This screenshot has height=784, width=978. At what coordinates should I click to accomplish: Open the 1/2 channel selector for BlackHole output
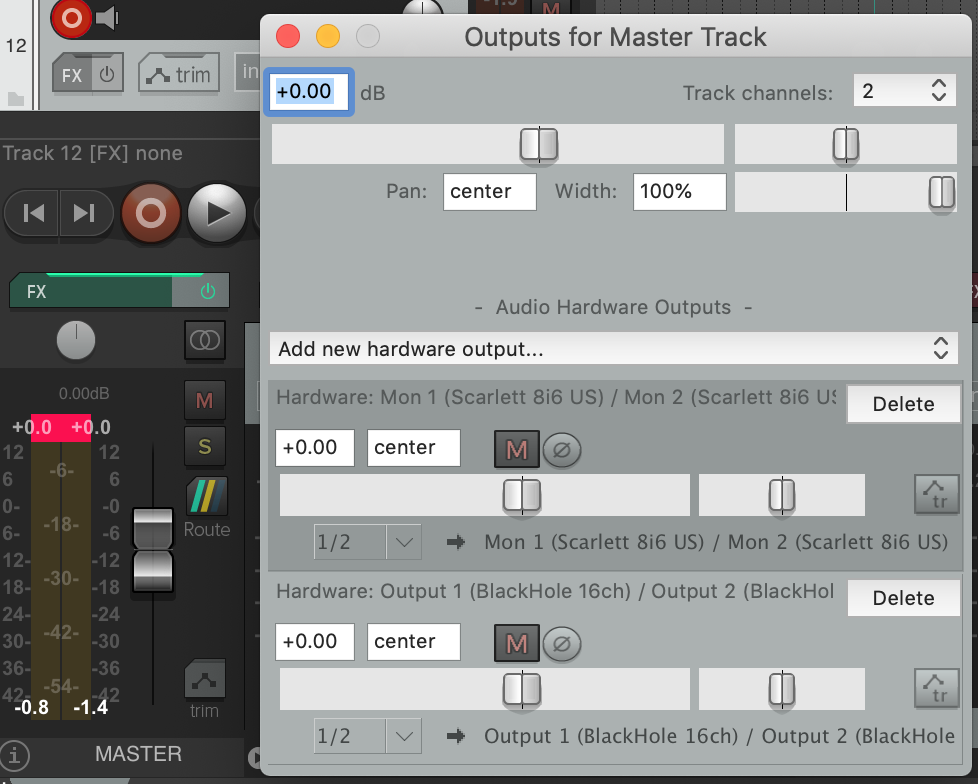368,735
